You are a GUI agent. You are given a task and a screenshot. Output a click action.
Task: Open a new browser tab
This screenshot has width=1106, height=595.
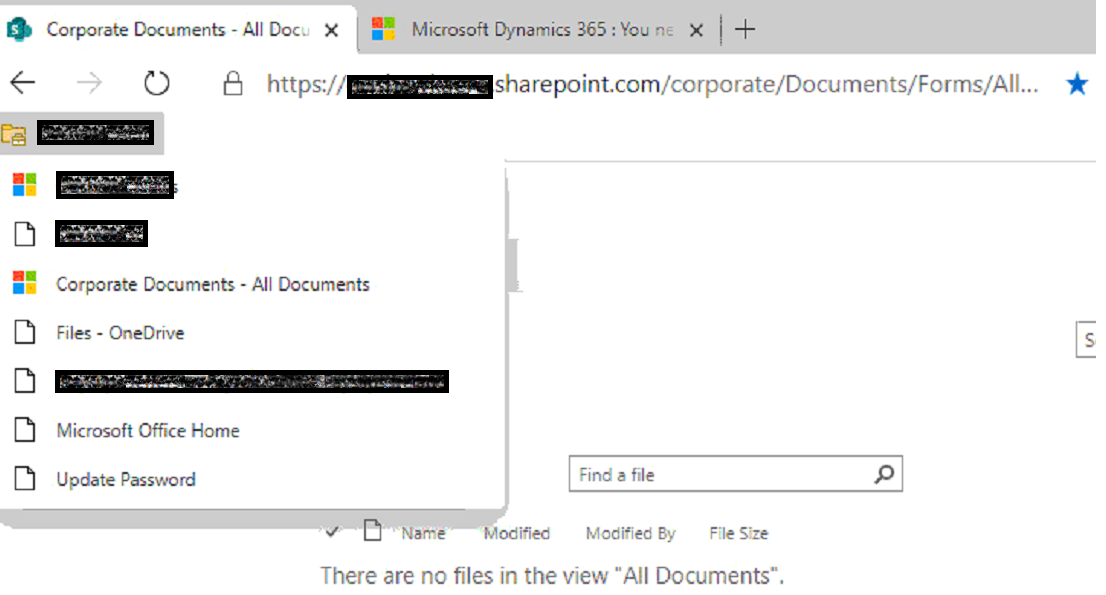point(745,30)
